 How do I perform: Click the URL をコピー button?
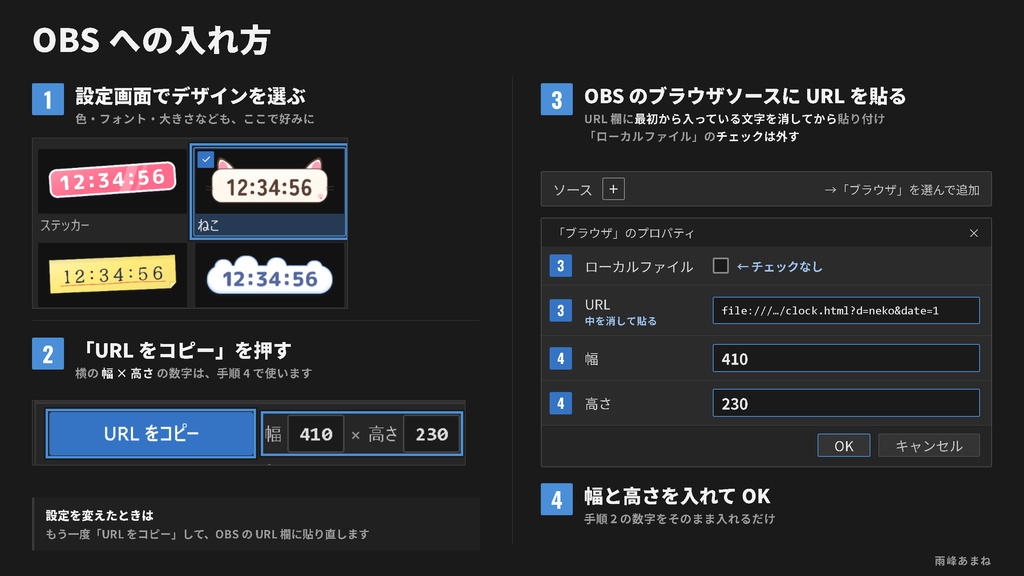(151, 434)
